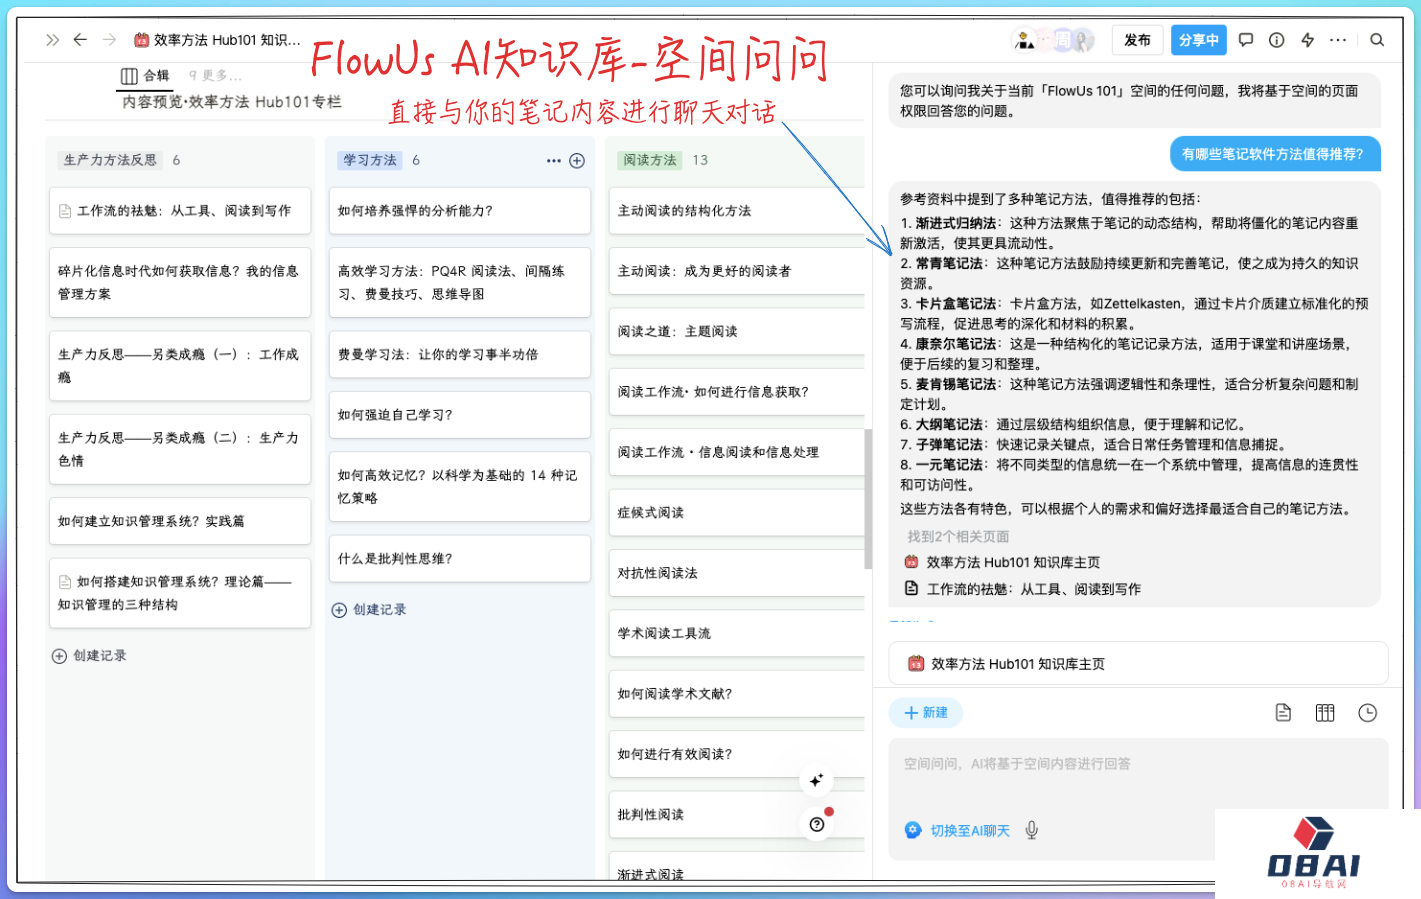Click the 学习方法 group tag
This screenshot has height=899, width=1421.
click(370, 160)
